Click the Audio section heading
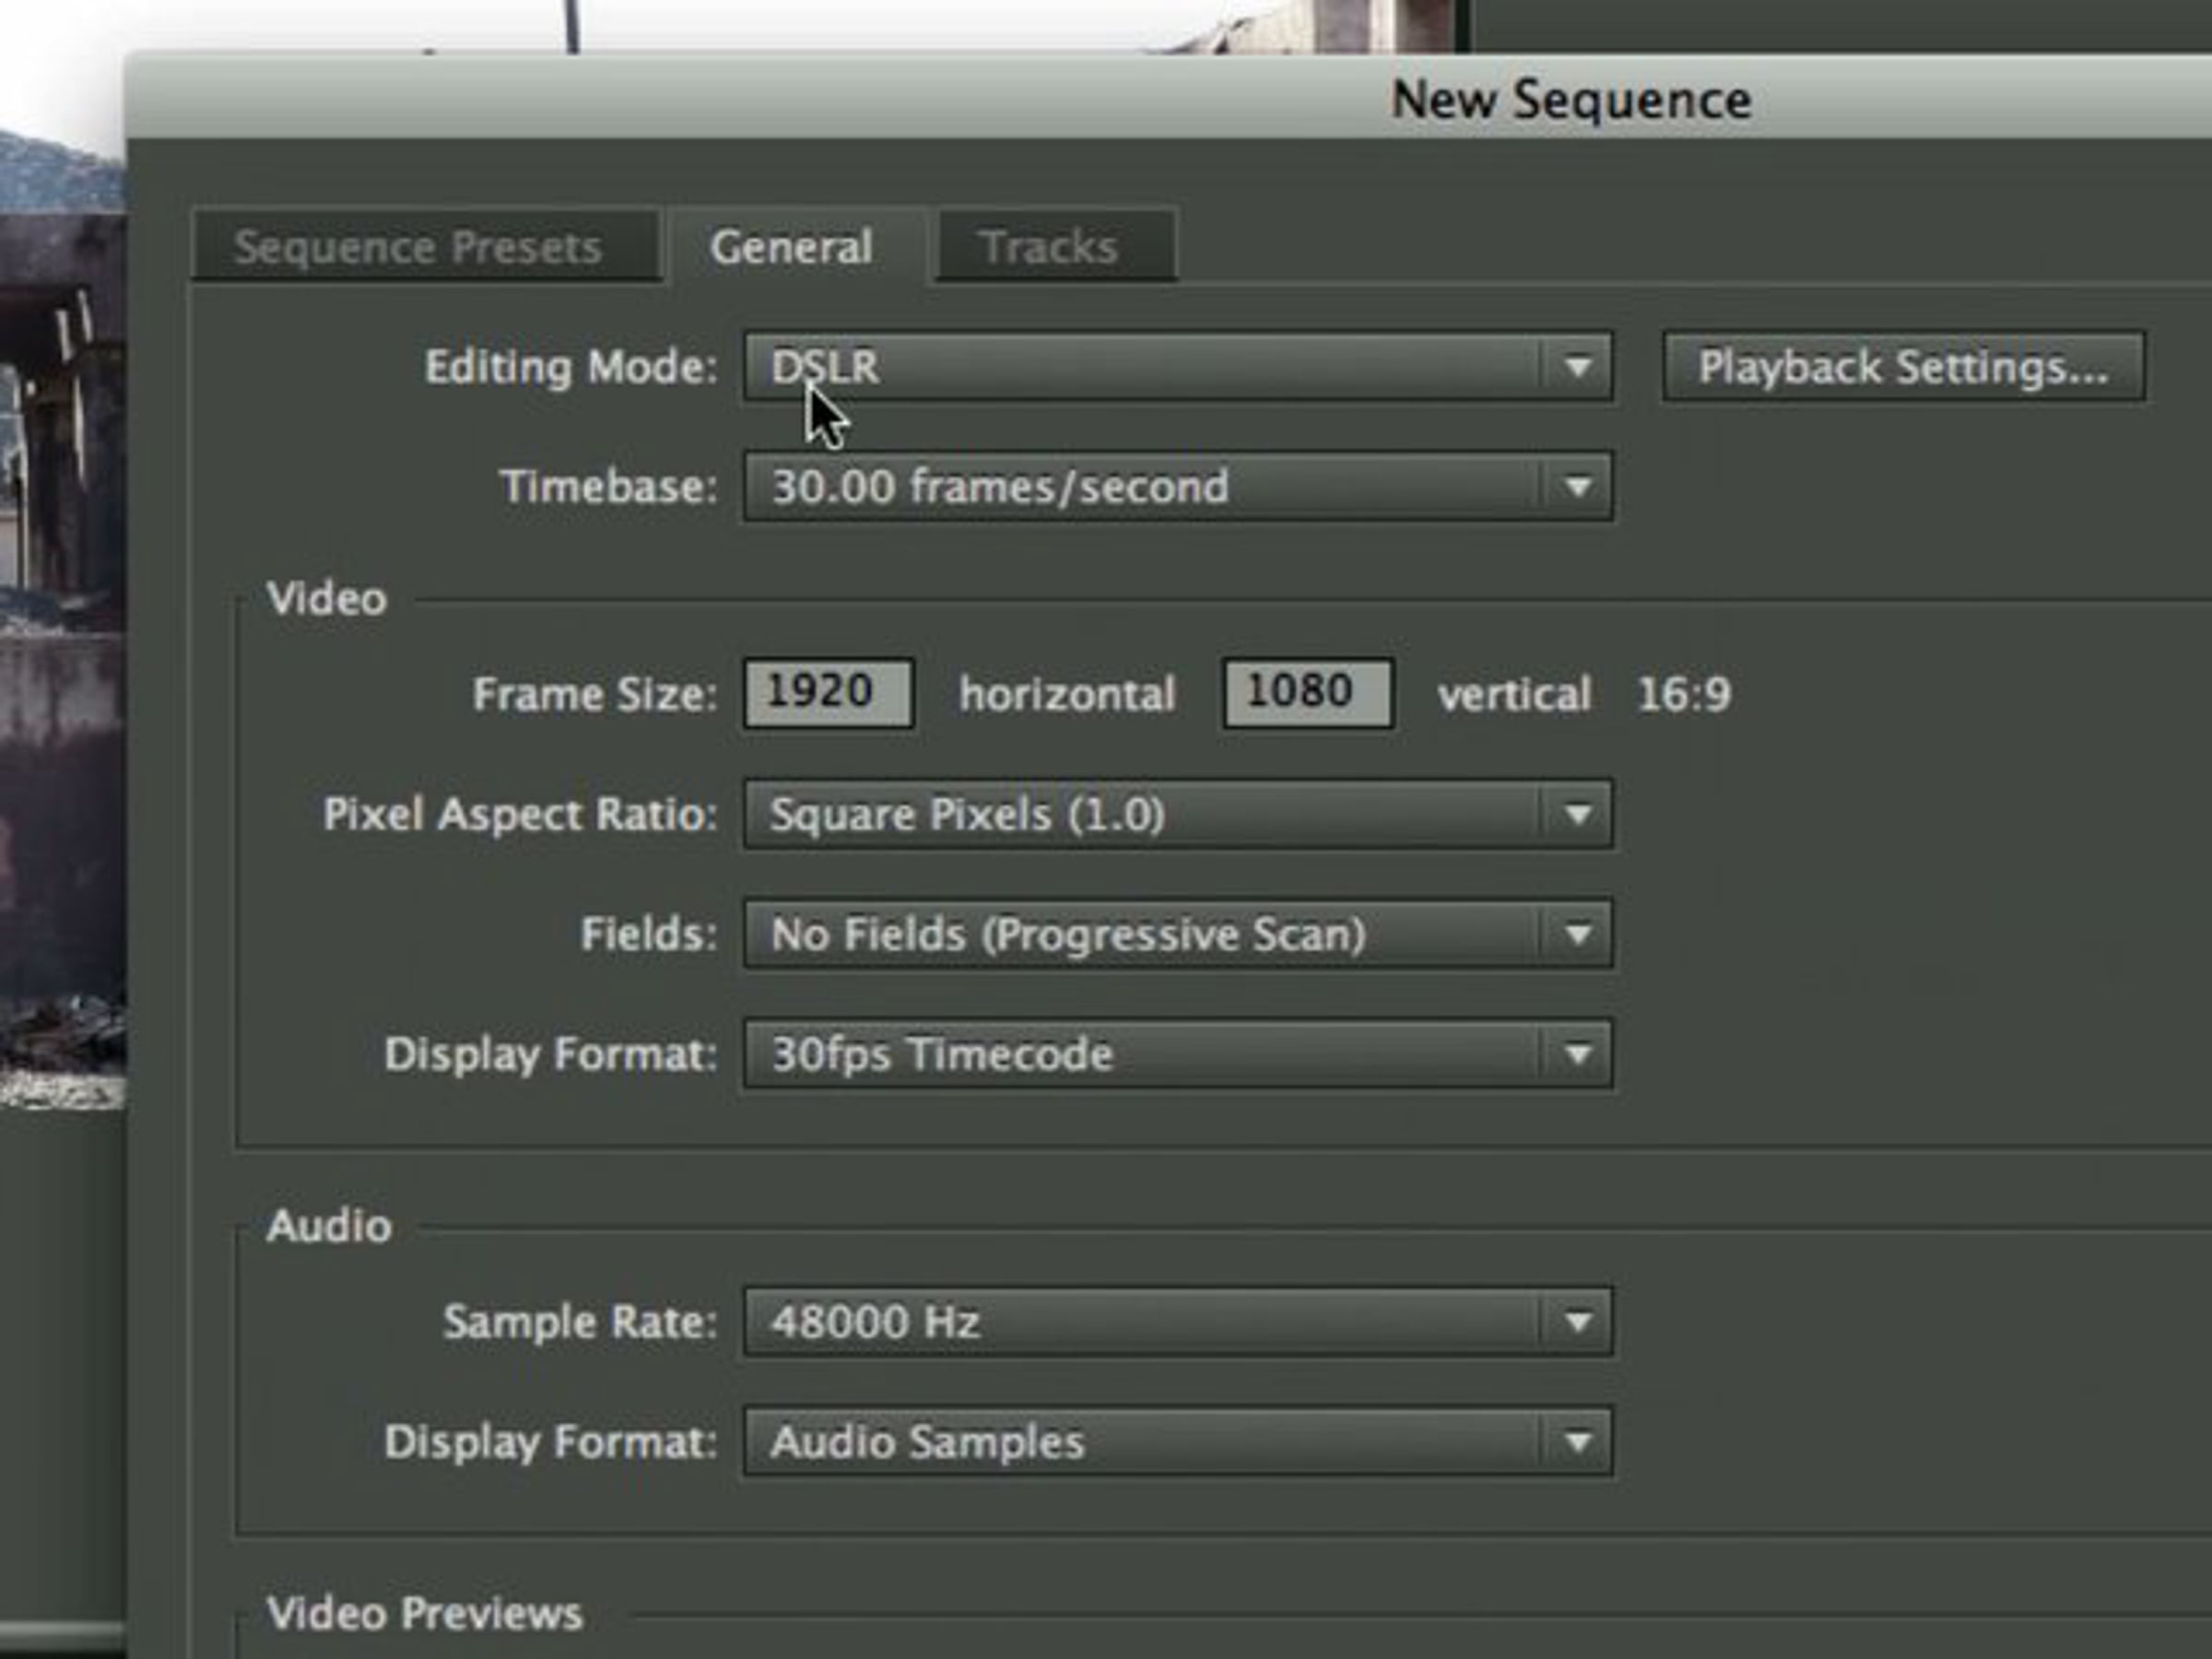Viewport: 2212px width, 1659px height. click(x=329, y=1226)
